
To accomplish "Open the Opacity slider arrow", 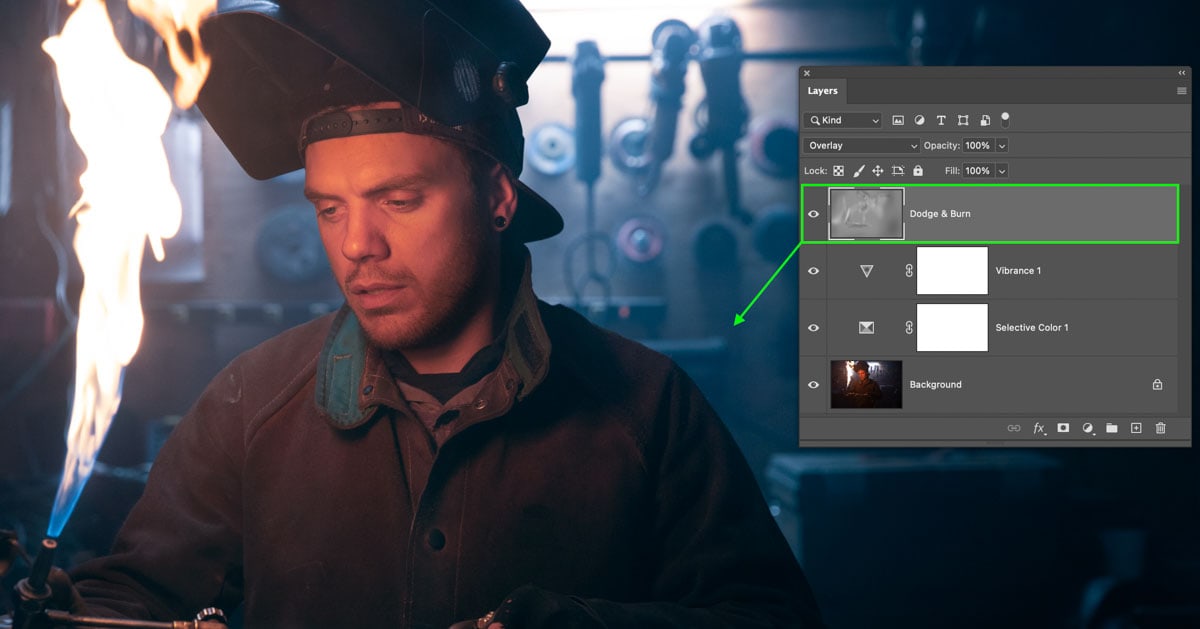I will (x=1002, y=146).
